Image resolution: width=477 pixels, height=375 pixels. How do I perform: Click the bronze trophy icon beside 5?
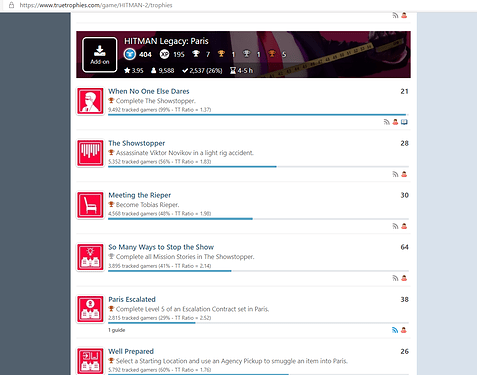pyautogui.click(x=272, y=54)
